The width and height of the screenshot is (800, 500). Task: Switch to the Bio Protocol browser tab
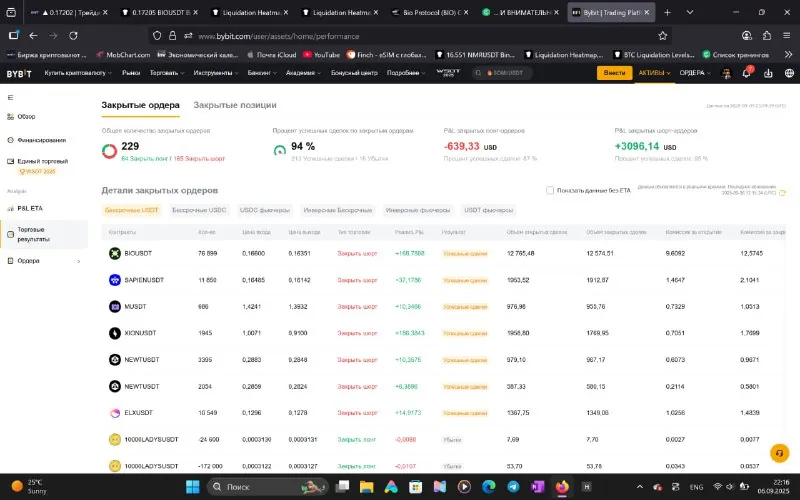pyautogui.click(x=432, y=12)
